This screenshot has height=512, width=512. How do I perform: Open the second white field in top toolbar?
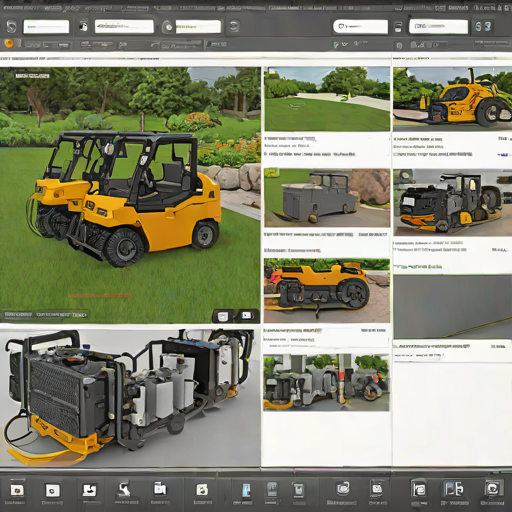pyautogui.click(x=124, y=26)
